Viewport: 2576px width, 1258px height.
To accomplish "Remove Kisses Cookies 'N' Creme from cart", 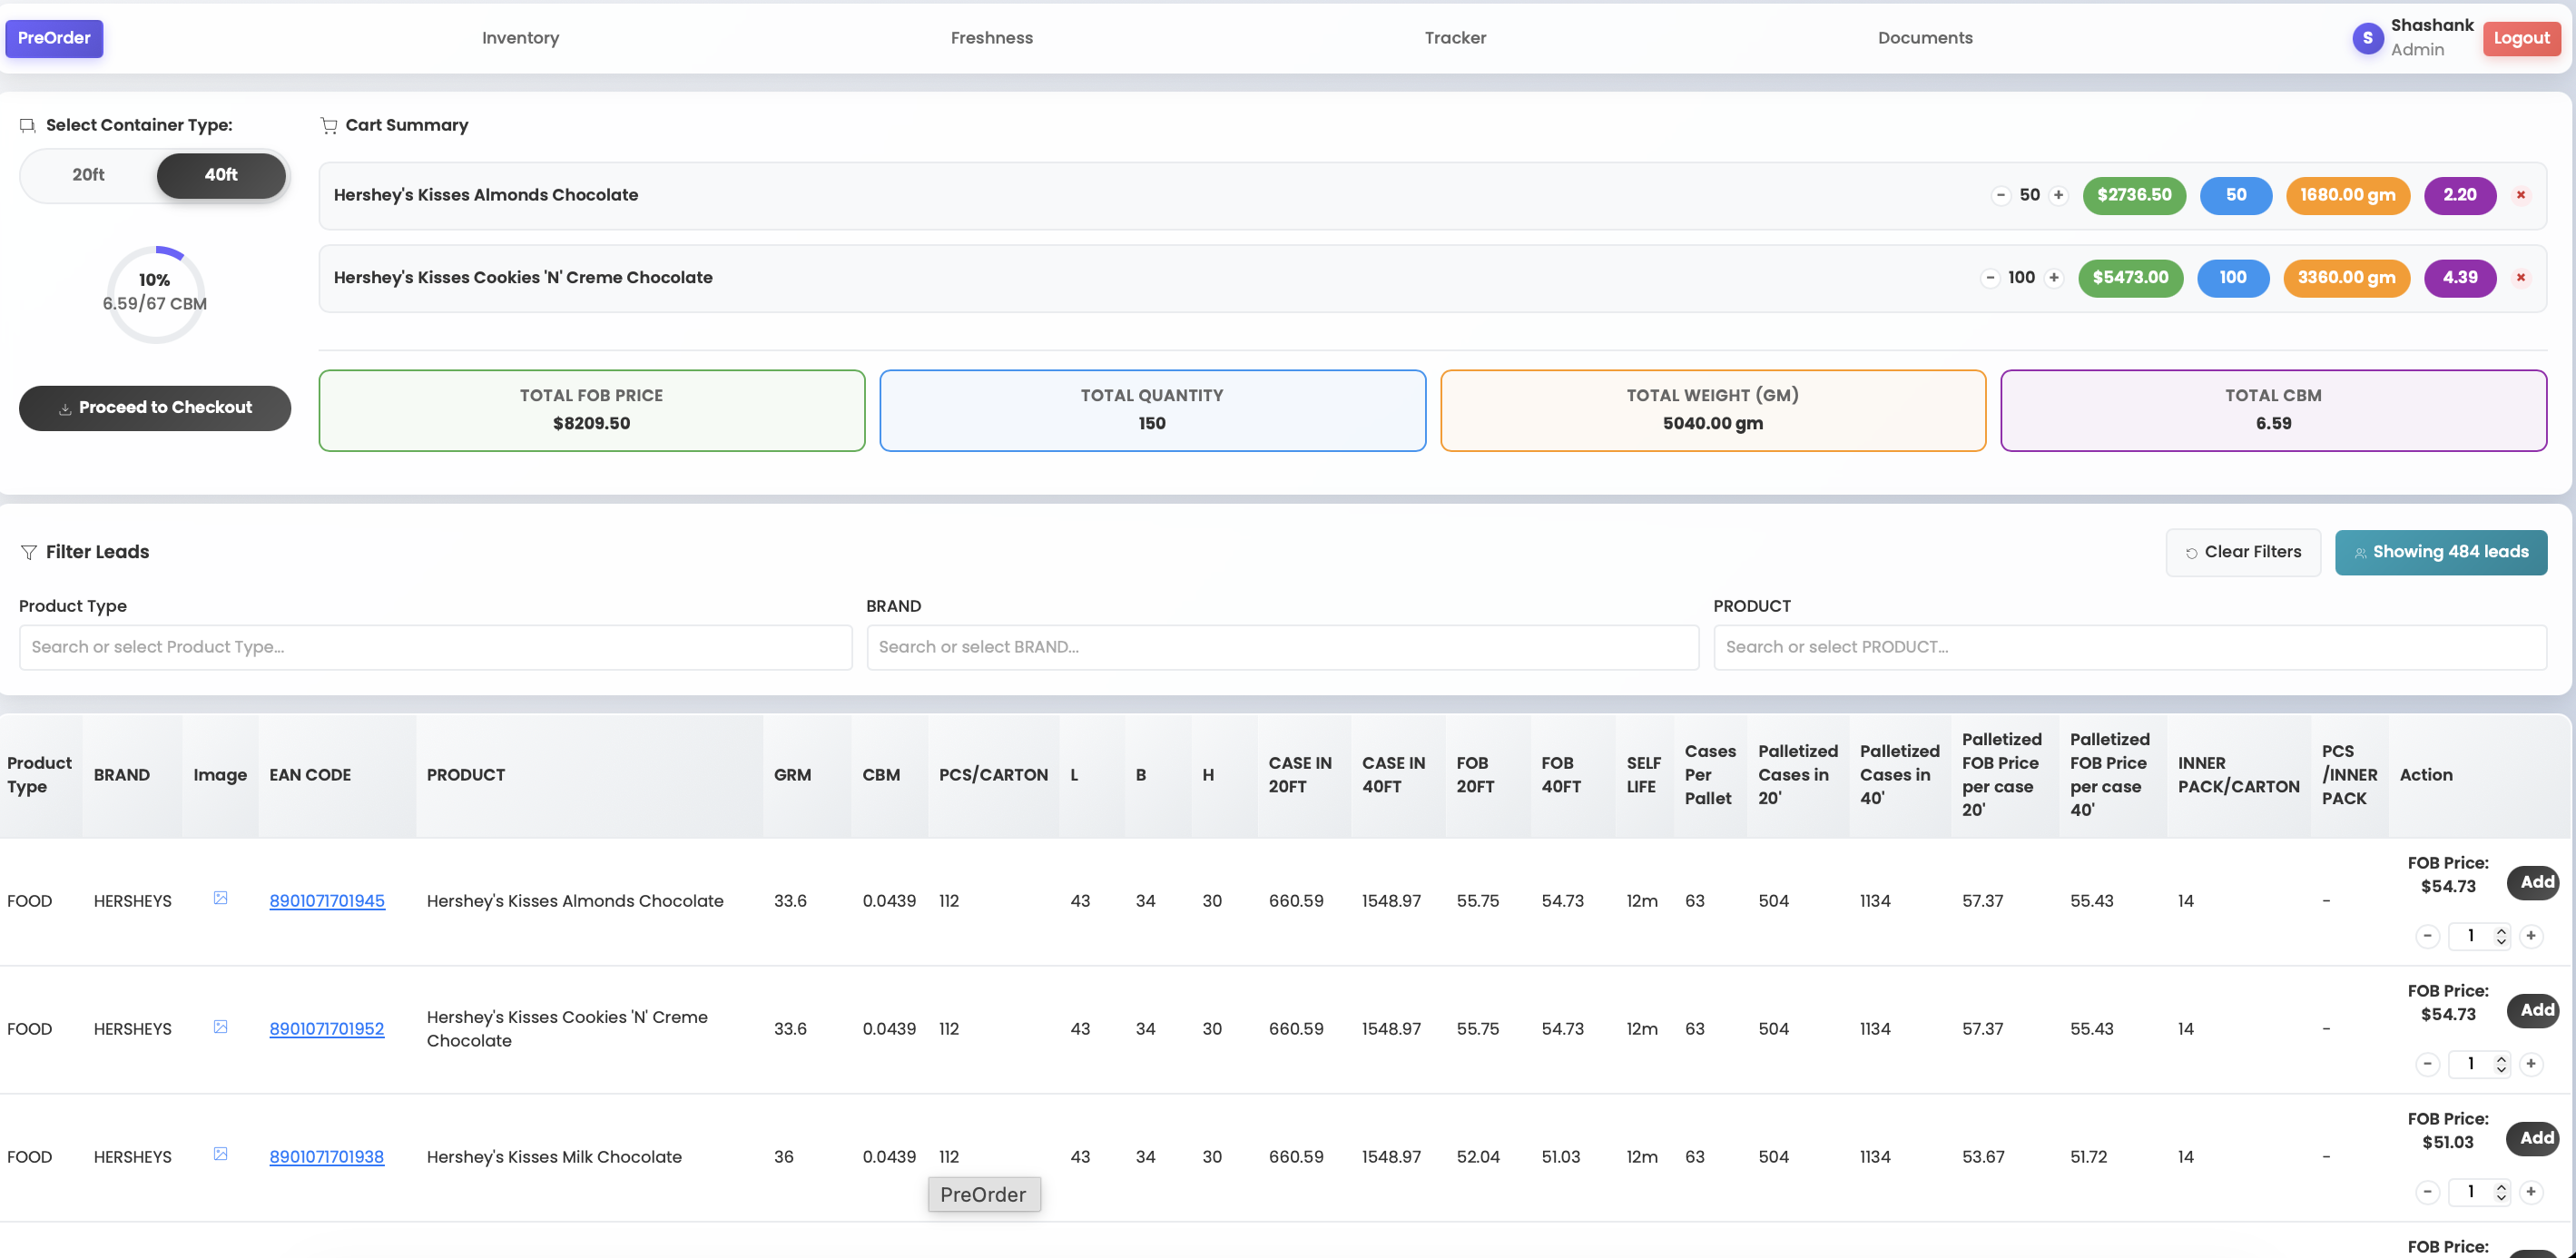I will click(x=2521, y=278).
